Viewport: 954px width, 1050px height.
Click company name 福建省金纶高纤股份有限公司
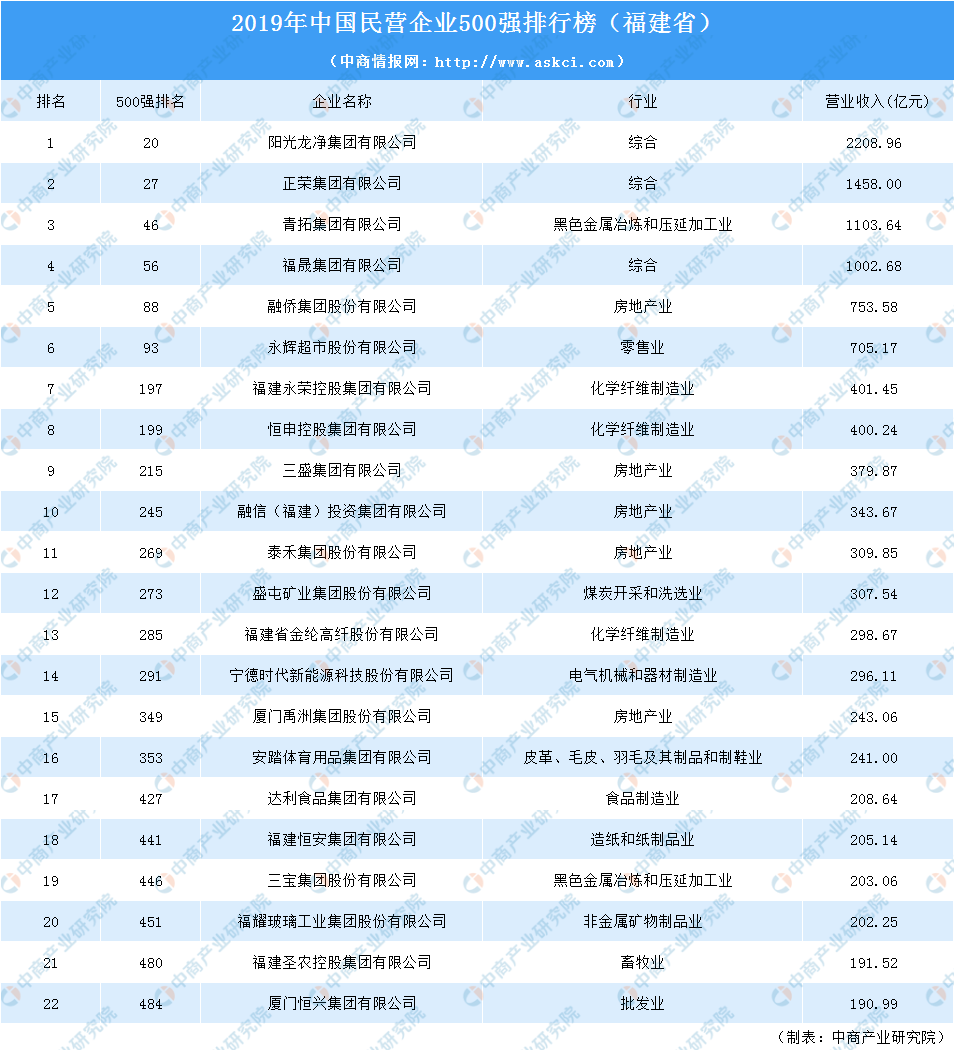341,635
